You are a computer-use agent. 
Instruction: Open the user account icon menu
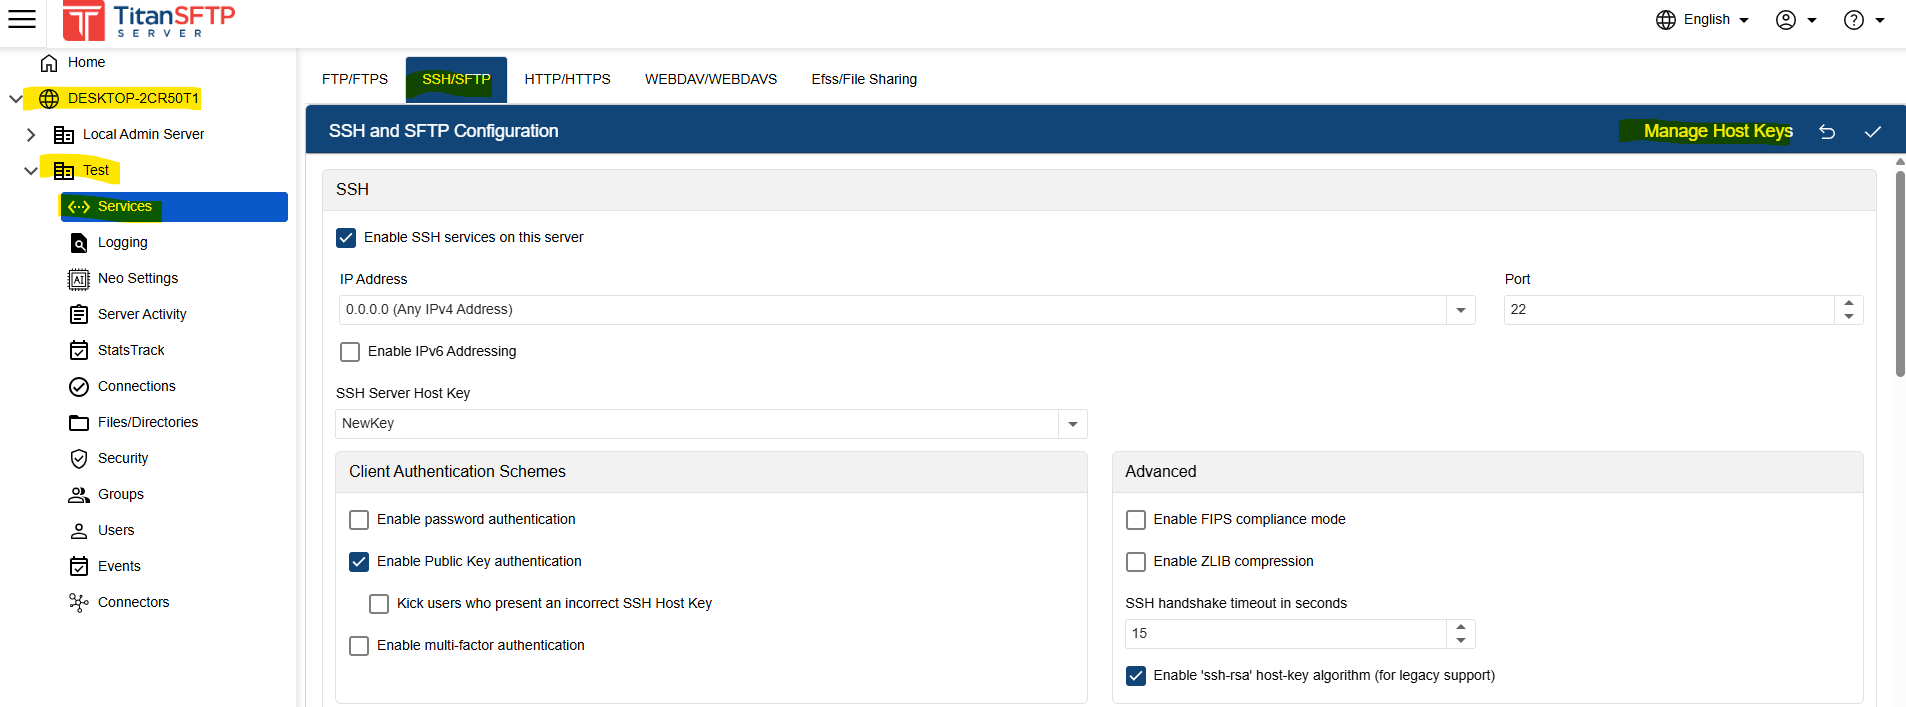[x=1795, y=20]
